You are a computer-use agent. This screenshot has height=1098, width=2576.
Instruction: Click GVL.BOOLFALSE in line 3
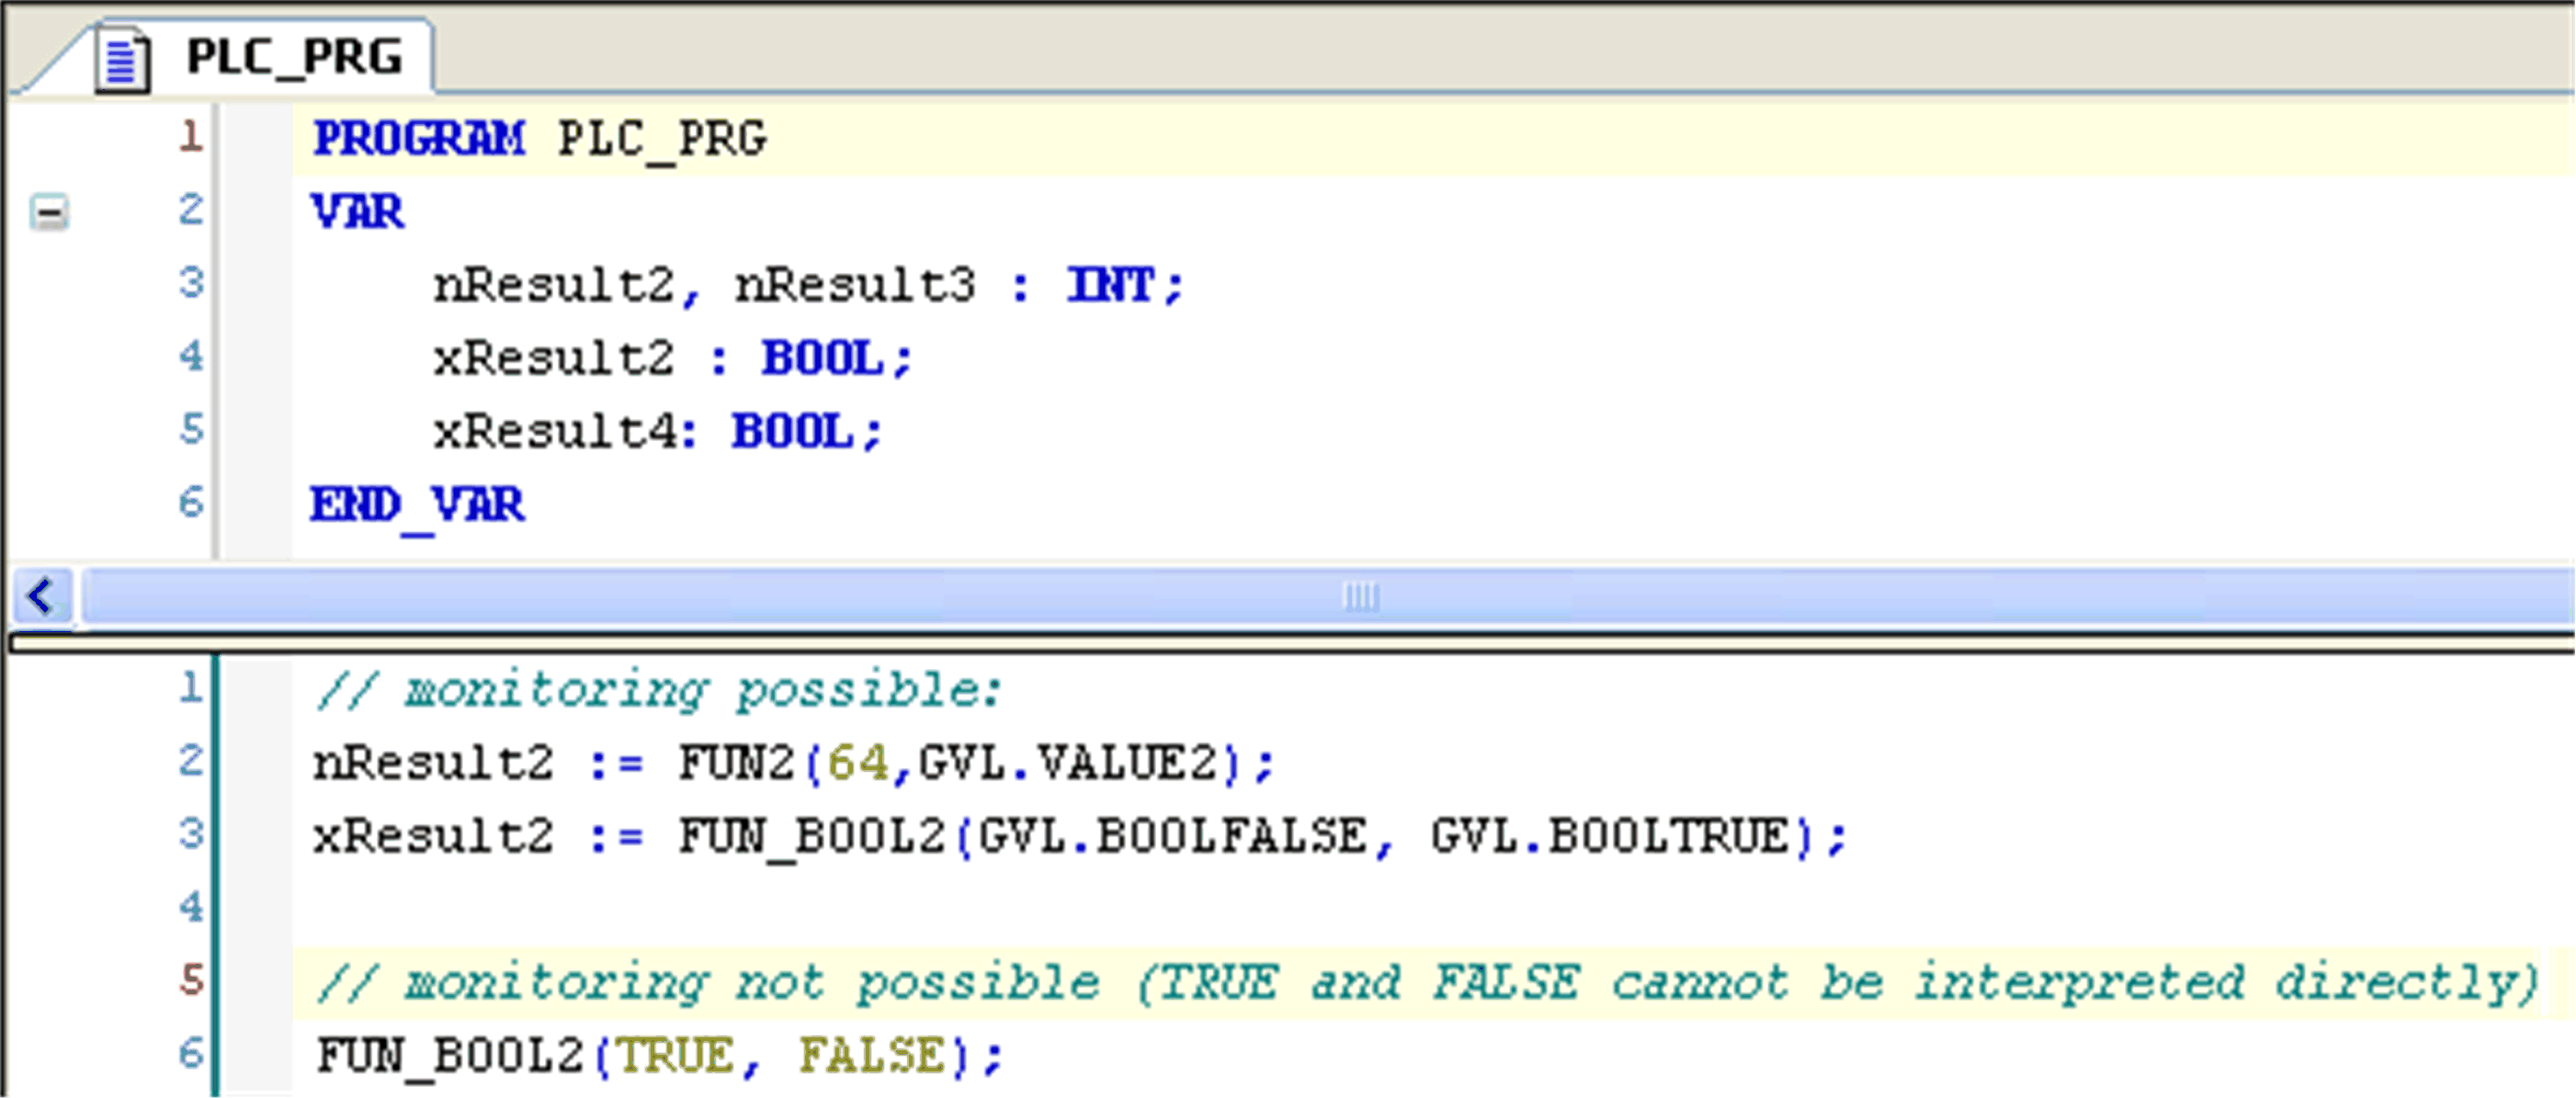[1171, 837]
